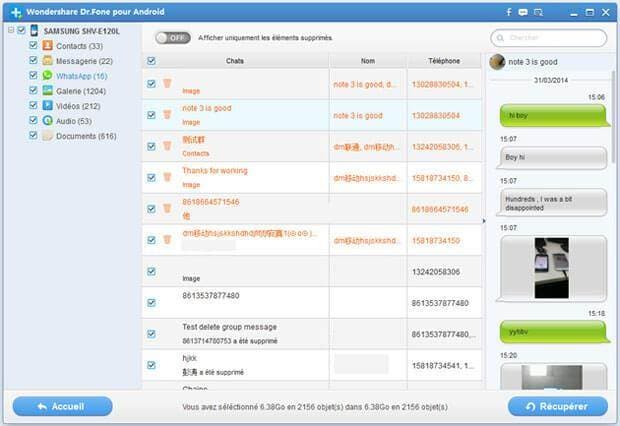Viewport: 620px width, 426px height.
Task: Click the Dr.Fone logo in title bar
Action: [x=16, y=12]
